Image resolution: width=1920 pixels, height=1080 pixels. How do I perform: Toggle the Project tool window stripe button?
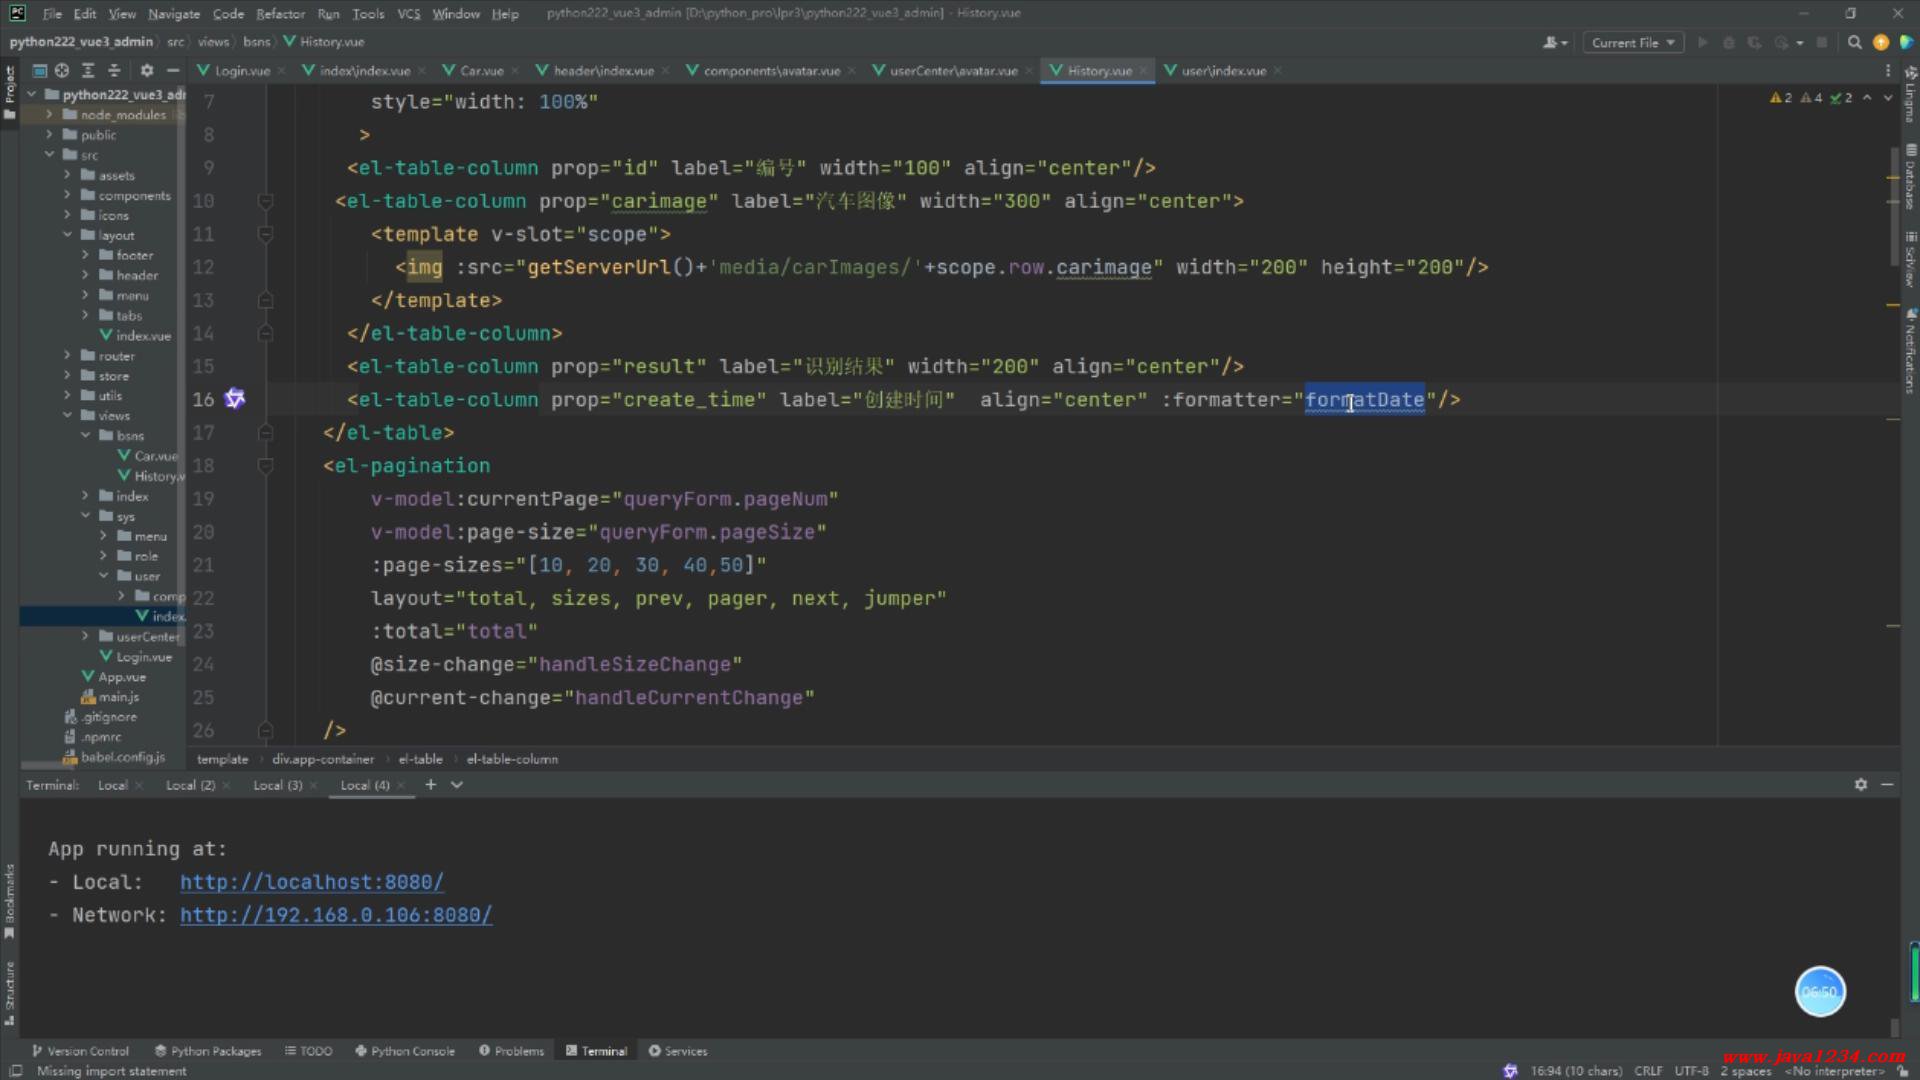click(10, 90)
